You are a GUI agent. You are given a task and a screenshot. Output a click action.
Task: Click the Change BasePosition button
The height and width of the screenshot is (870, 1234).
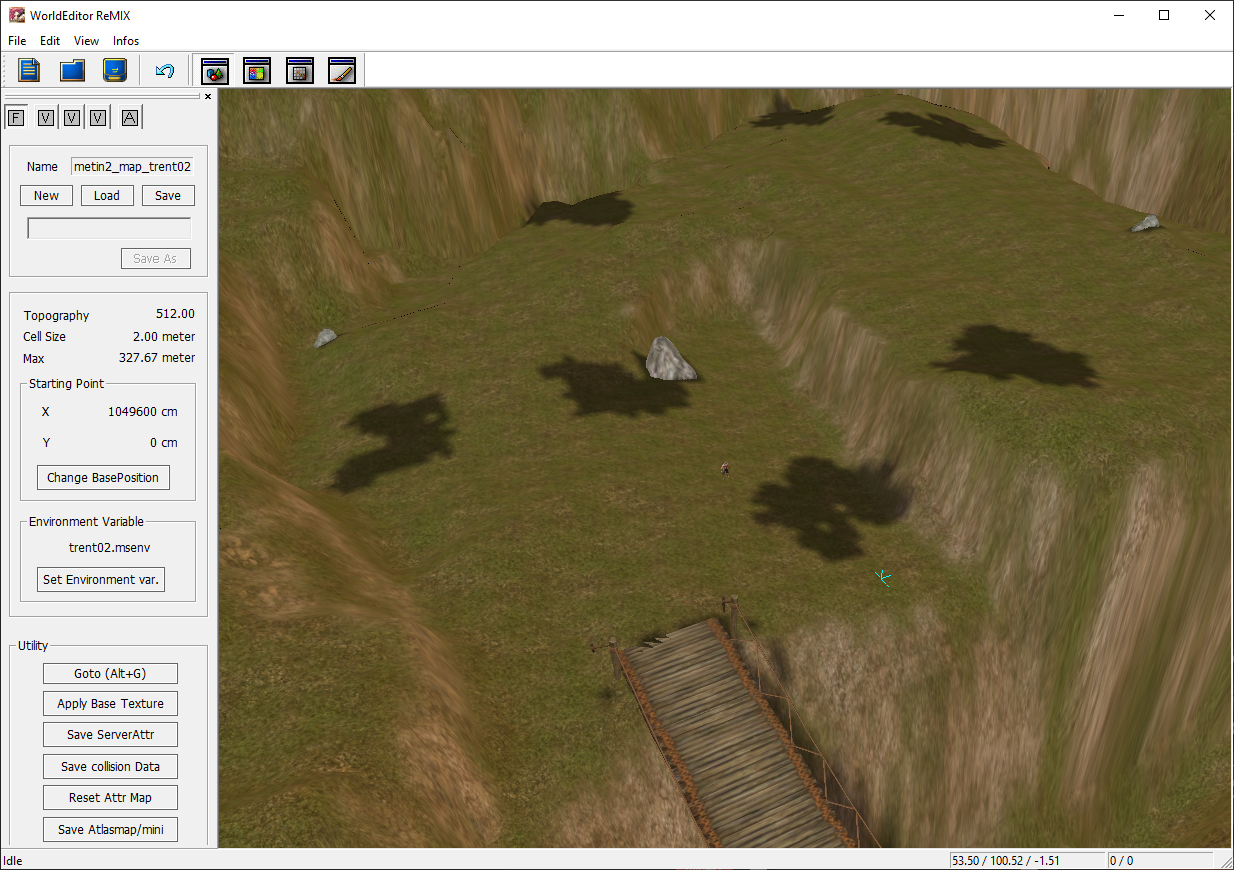pos(103,478)
